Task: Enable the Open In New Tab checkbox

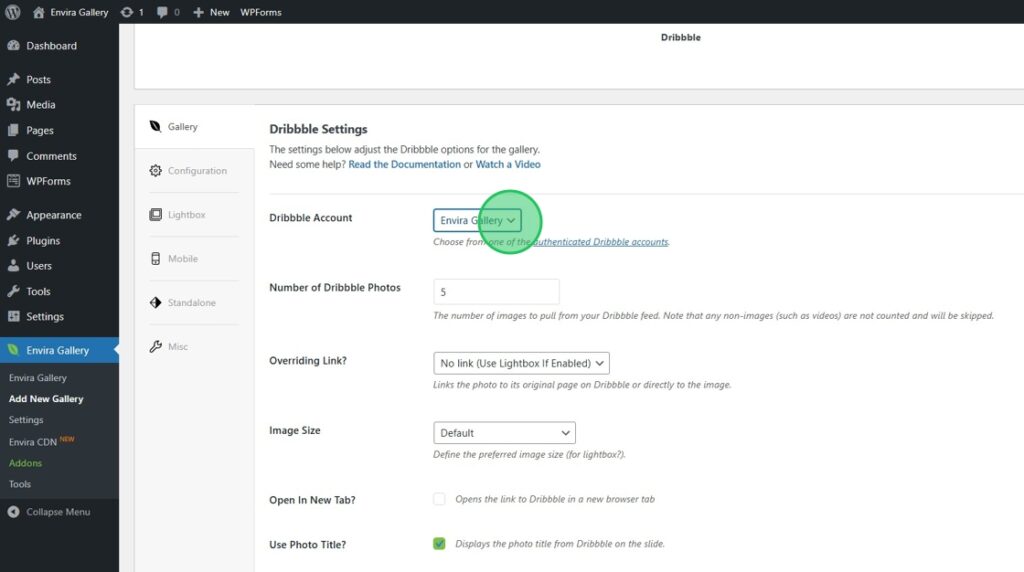Action: 439,499
